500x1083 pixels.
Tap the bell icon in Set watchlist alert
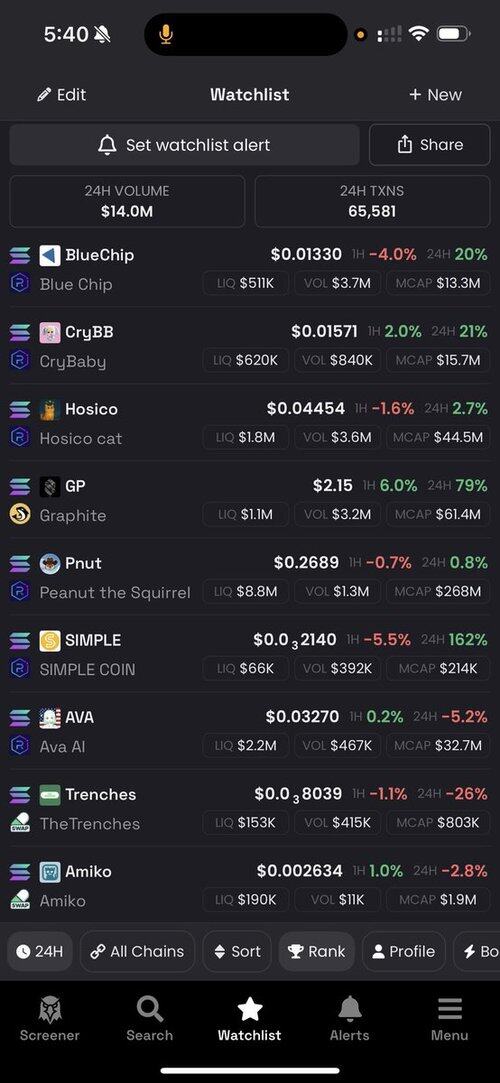point(107,145)
